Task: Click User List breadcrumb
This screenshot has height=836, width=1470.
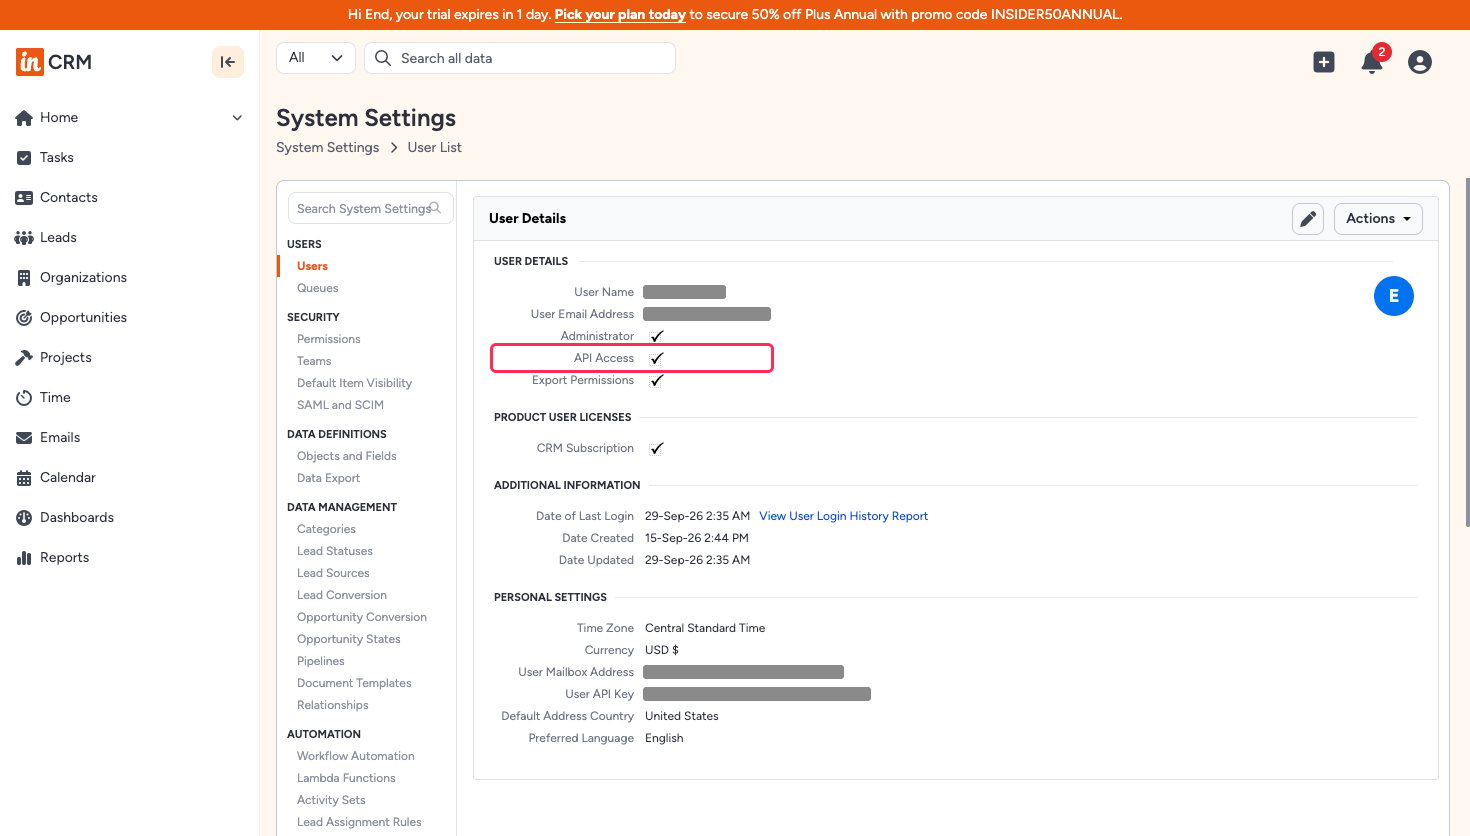Action: pyautogui.click(x=435, y=147)
